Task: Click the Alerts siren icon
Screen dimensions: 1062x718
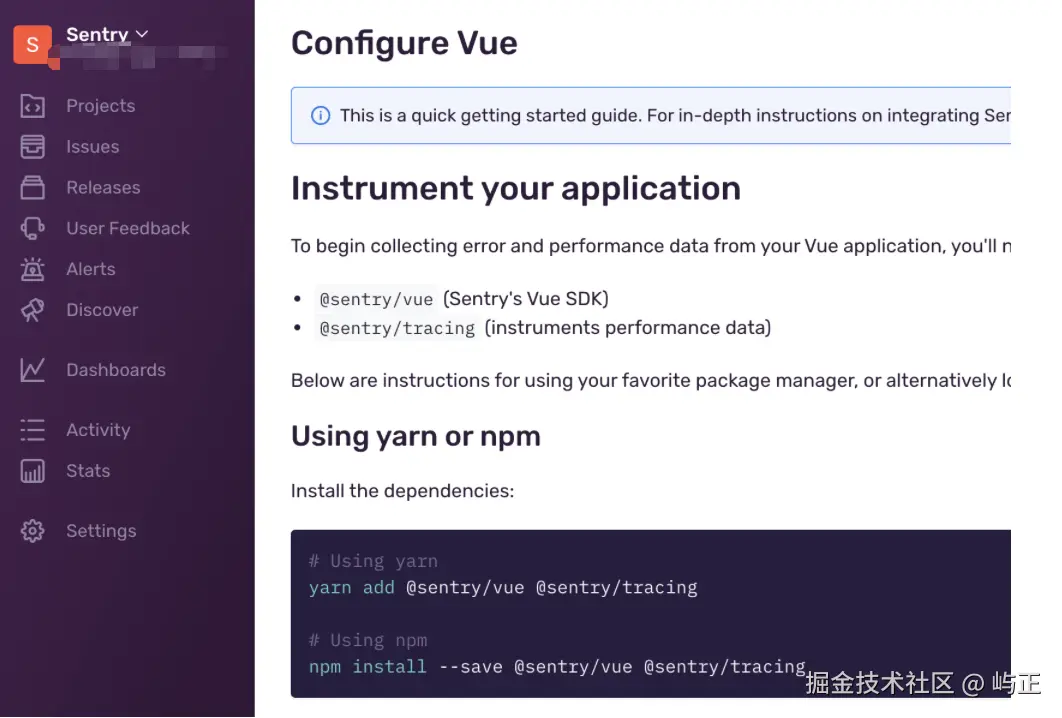Action: 33,269
